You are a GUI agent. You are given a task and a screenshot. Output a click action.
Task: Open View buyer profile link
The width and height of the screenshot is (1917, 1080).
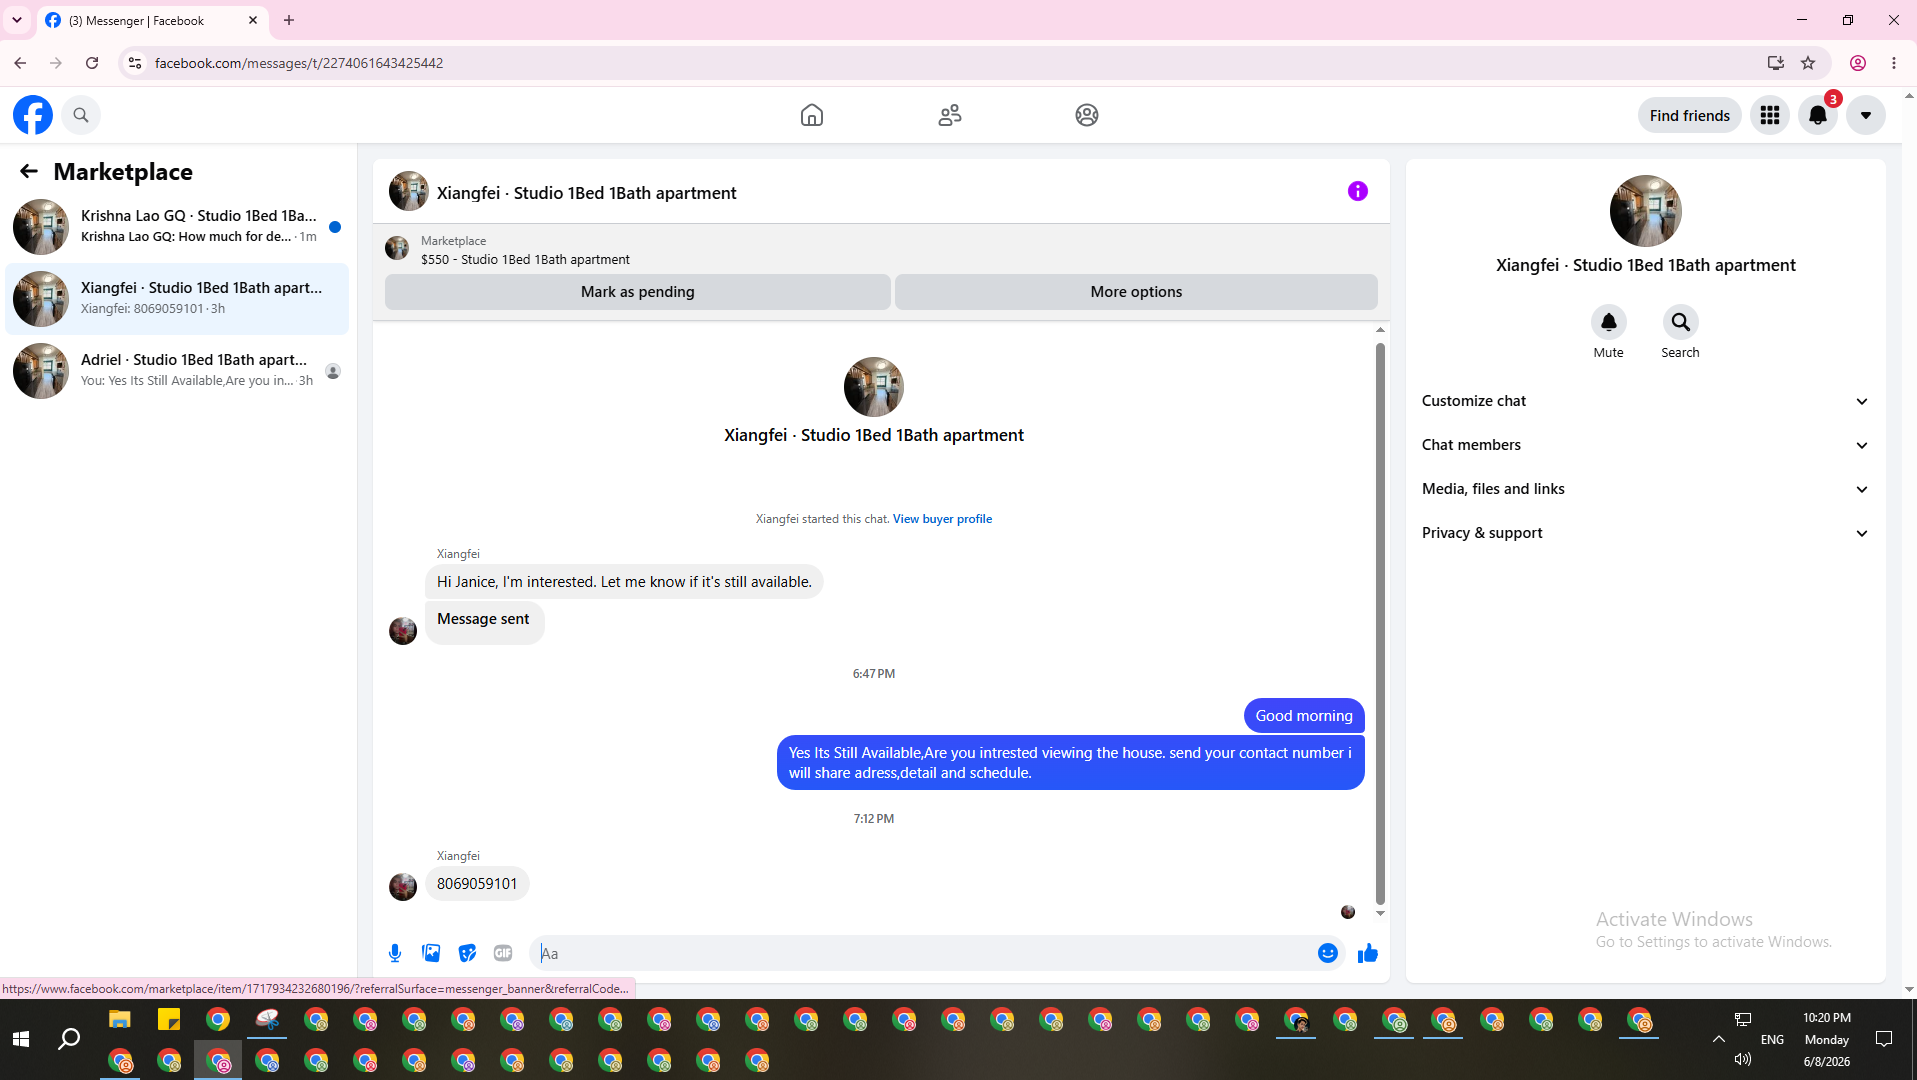tap(942, 519)
